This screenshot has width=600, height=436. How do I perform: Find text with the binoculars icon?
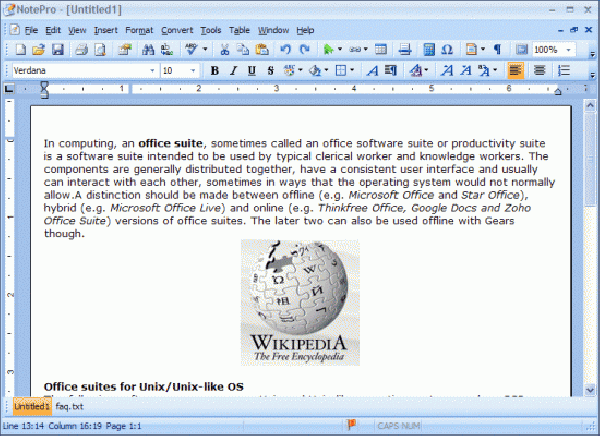coord(148,49)
